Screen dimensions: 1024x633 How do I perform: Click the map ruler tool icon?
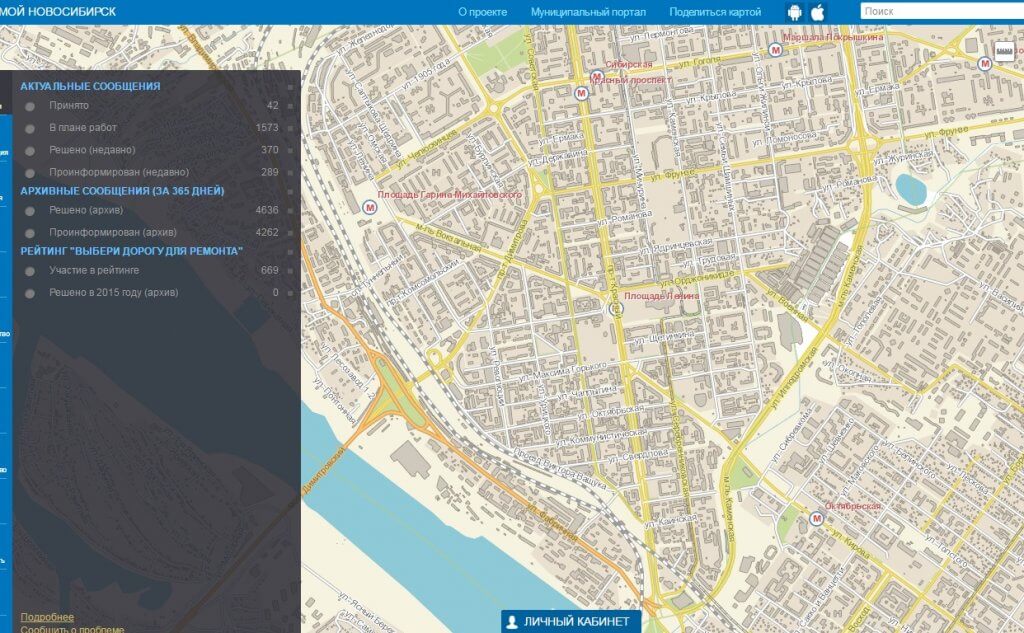1005,52
